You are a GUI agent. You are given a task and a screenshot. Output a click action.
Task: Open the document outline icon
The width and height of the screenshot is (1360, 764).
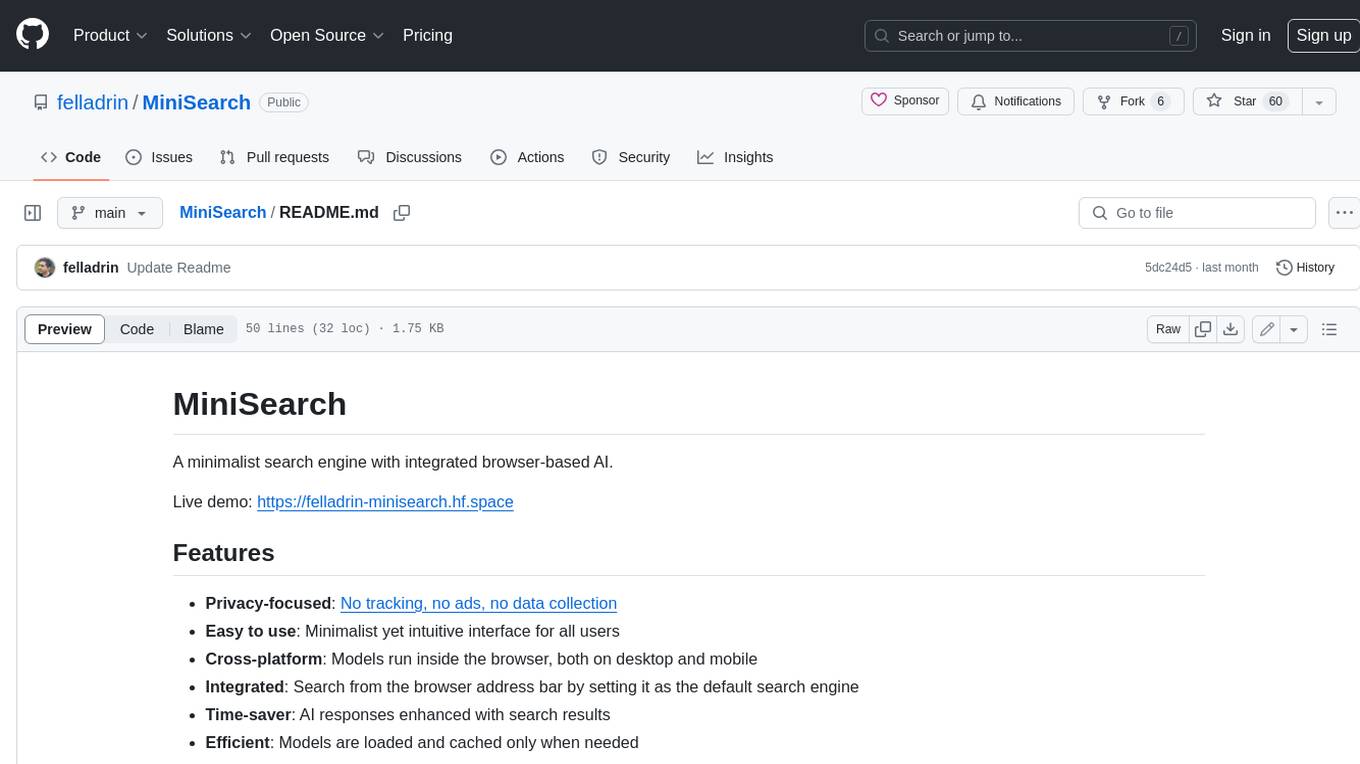coord(1329,329)
